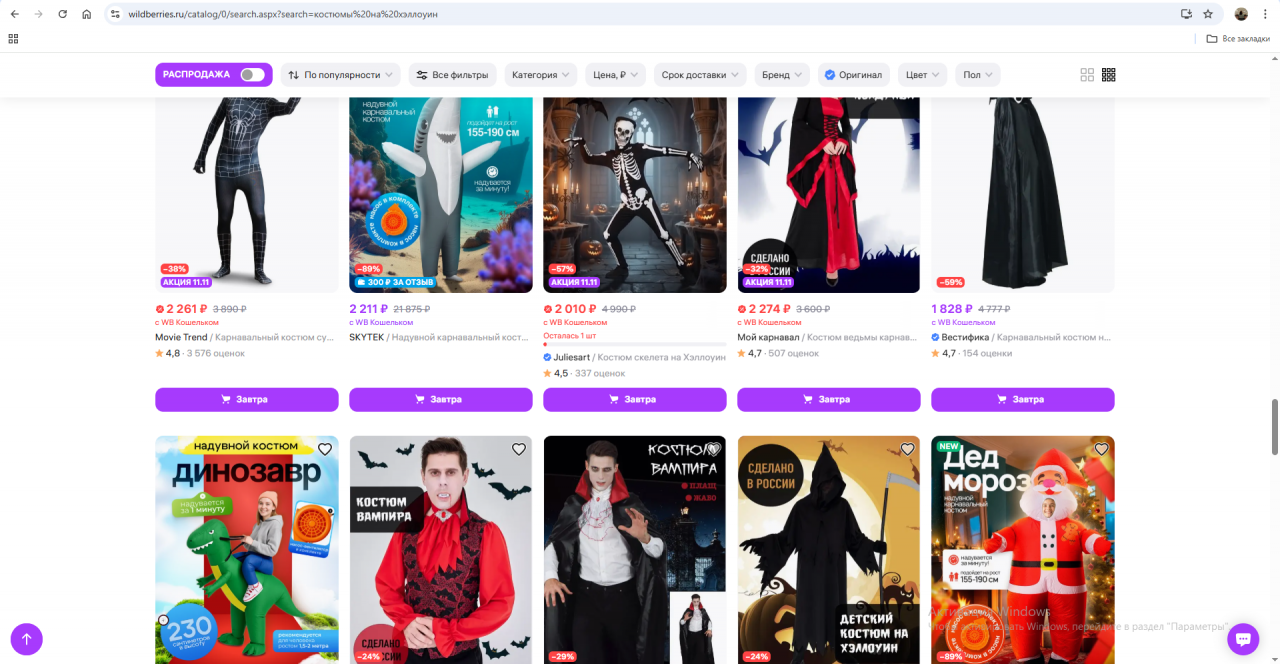Open the chat support bubble icon

(1242, 639)
